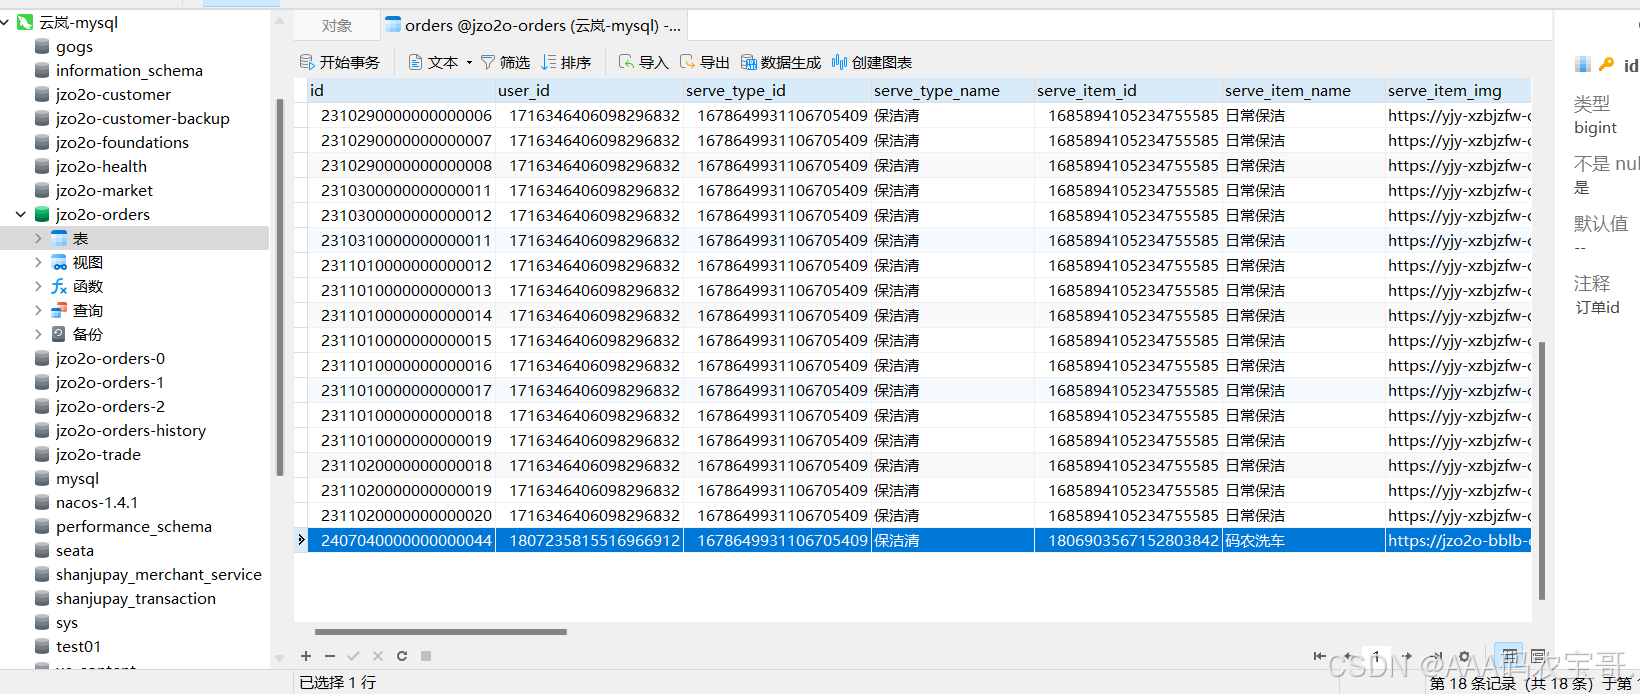
Task: Click the 导入 import button
Action: click(643, 62)
